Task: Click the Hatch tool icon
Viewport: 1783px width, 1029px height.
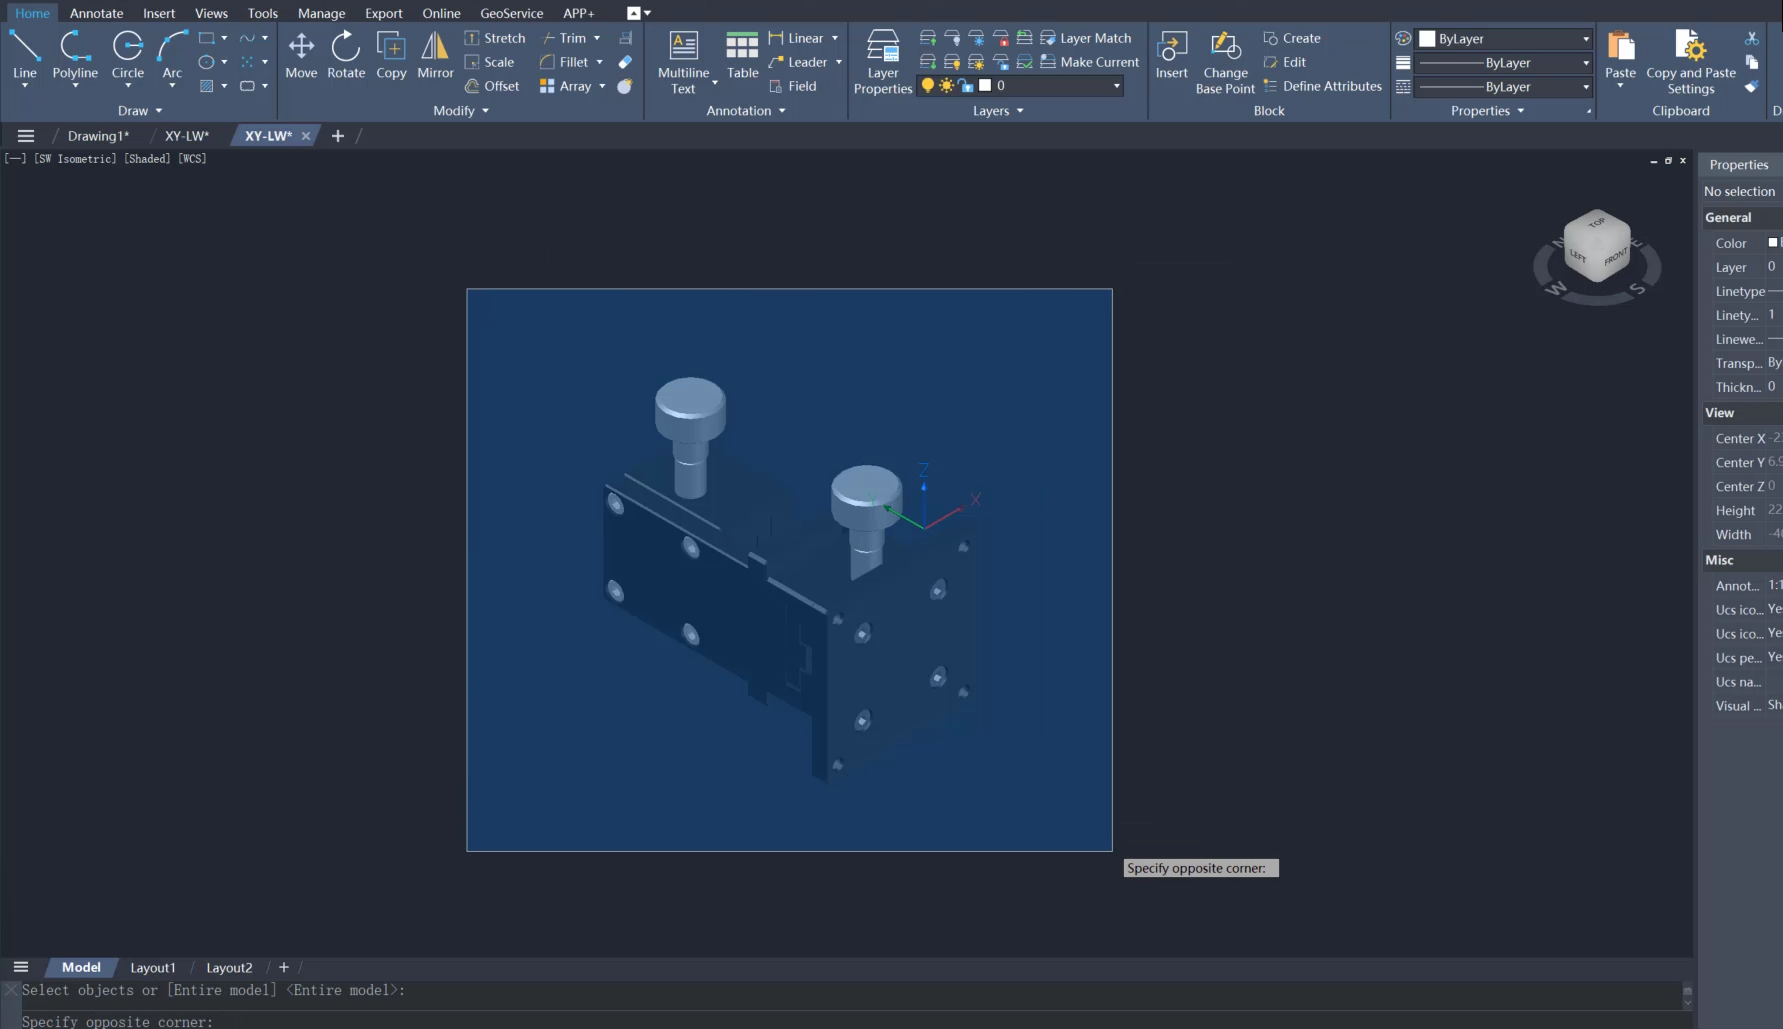Action: tap(206, 86)
